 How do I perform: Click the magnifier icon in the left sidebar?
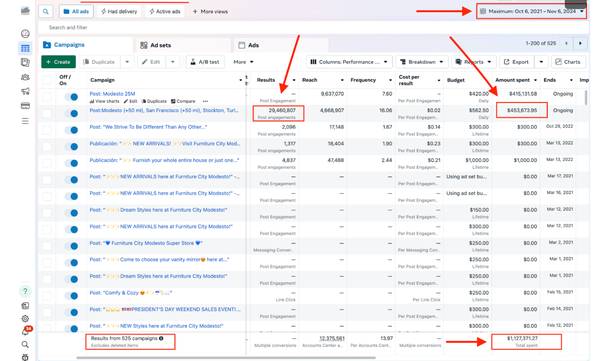coord(25,345)
